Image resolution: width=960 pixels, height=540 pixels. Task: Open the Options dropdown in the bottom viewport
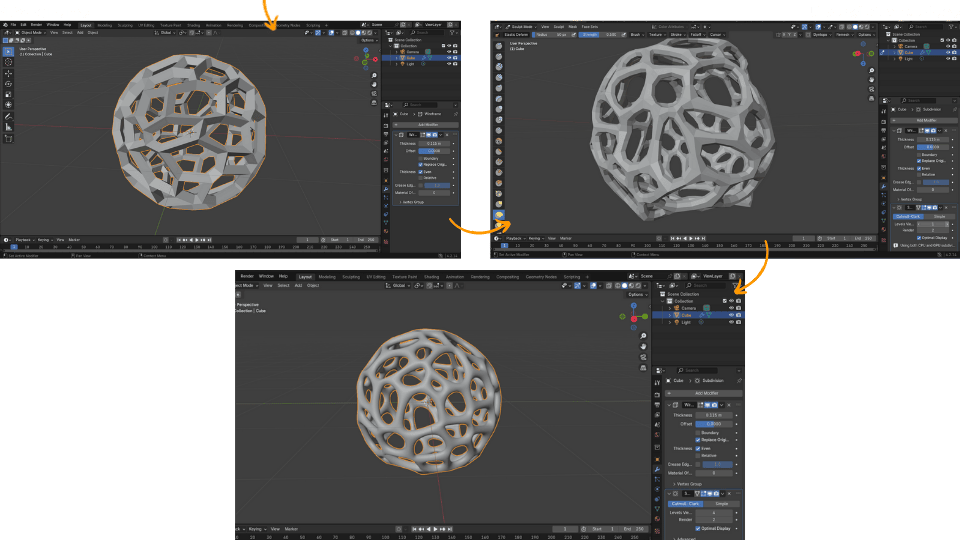coord(638,295)
